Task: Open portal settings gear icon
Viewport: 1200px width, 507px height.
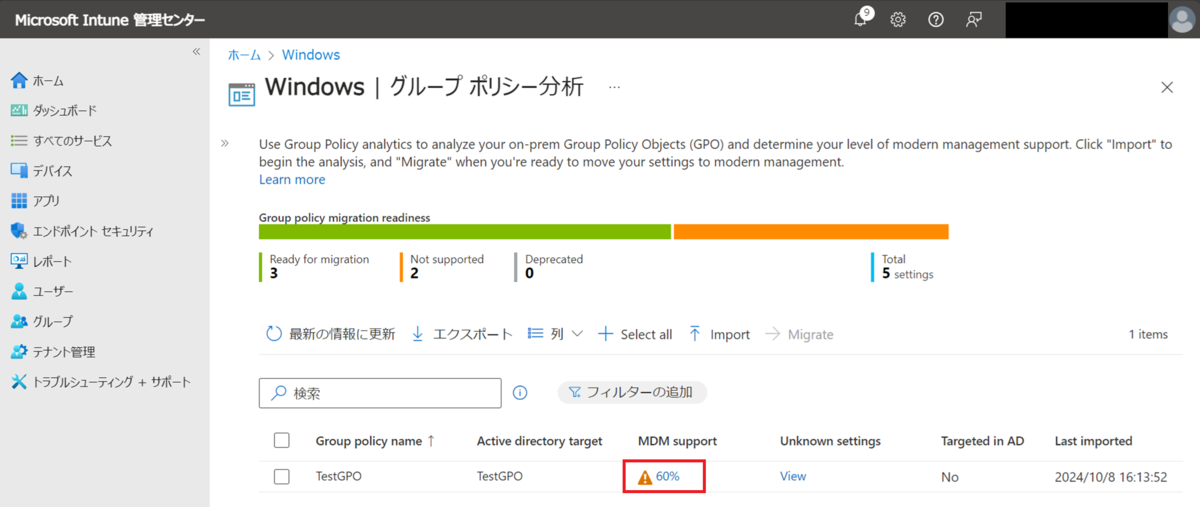Action: (x=898, y=20)
